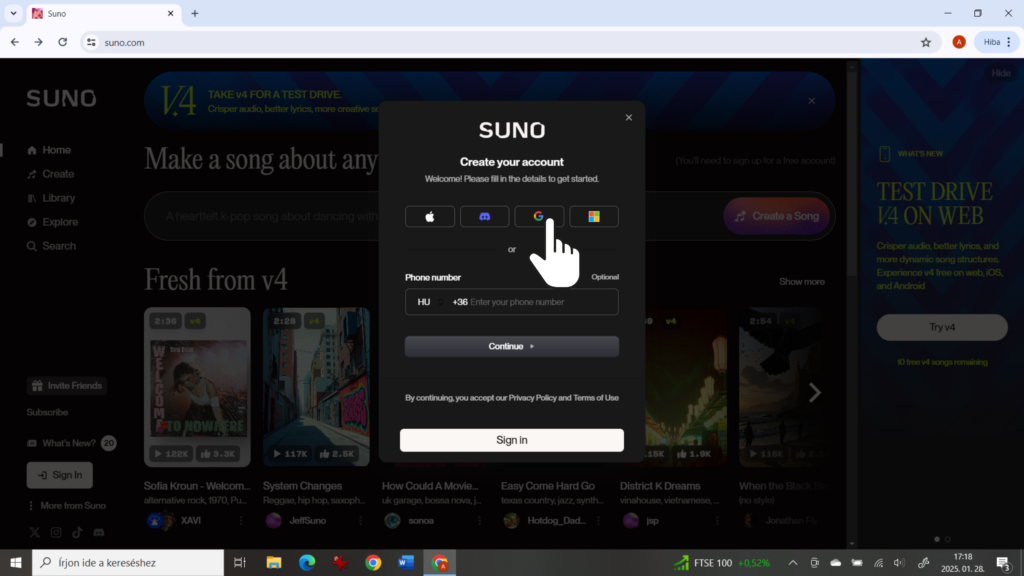The image size is (1024, 576).
Task: Click the phone number input field
Action: (x=540, y=302)
